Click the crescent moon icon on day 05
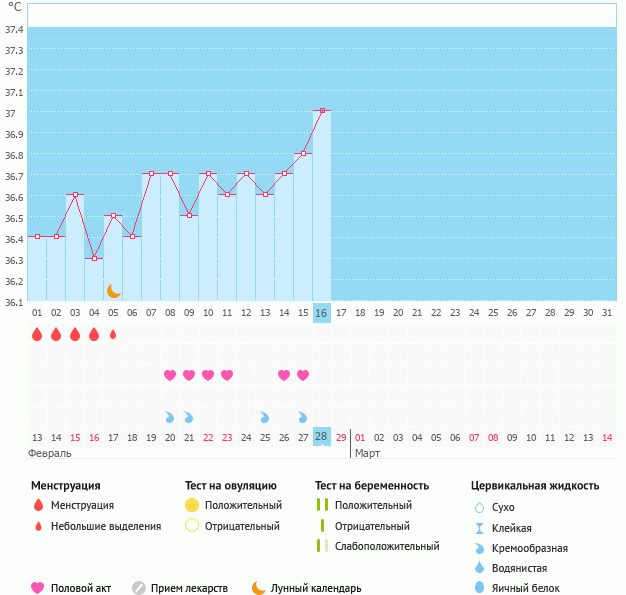The image size is (626, 595). pos(114,291)
